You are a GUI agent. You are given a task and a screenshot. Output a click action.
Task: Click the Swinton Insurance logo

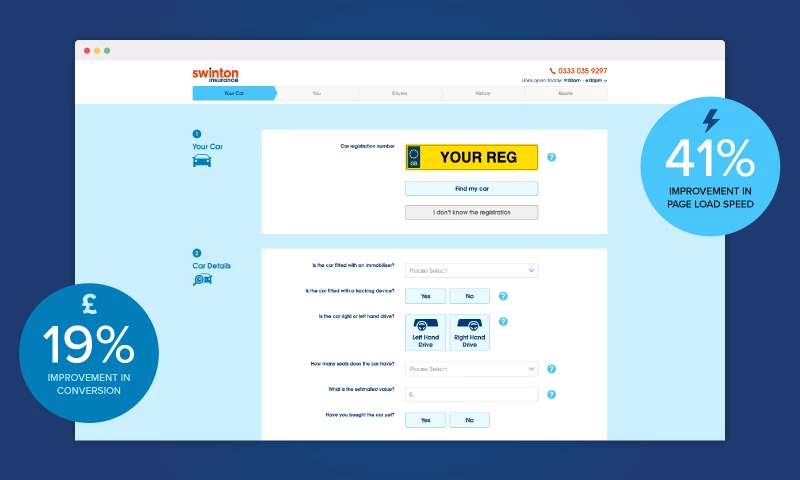coord(215,74)
